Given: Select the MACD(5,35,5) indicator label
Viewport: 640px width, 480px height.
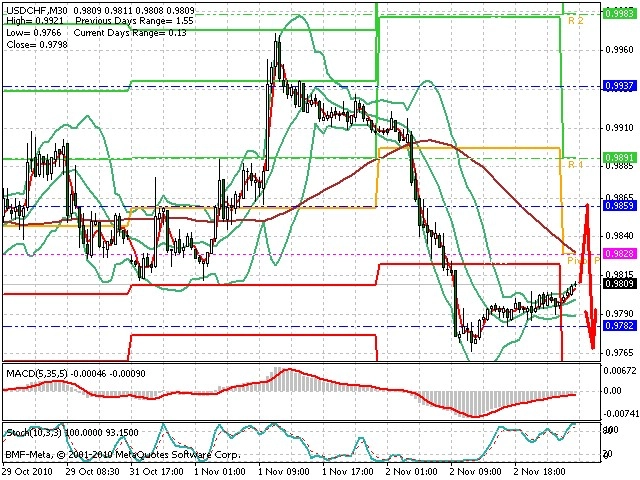Looking at the screenshot, I should click(x=37, y=373).
